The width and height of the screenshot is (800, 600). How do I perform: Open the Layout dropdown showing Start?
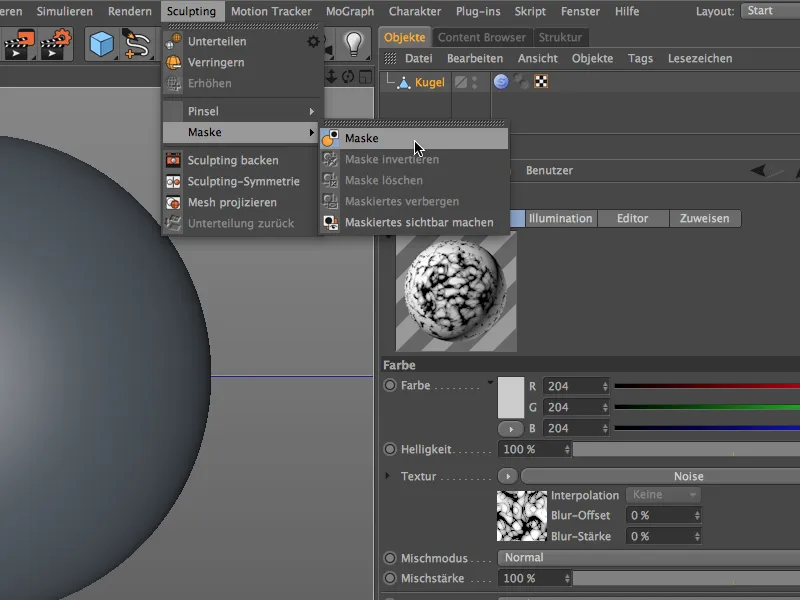pyautogui.click(x=769, y=11)
